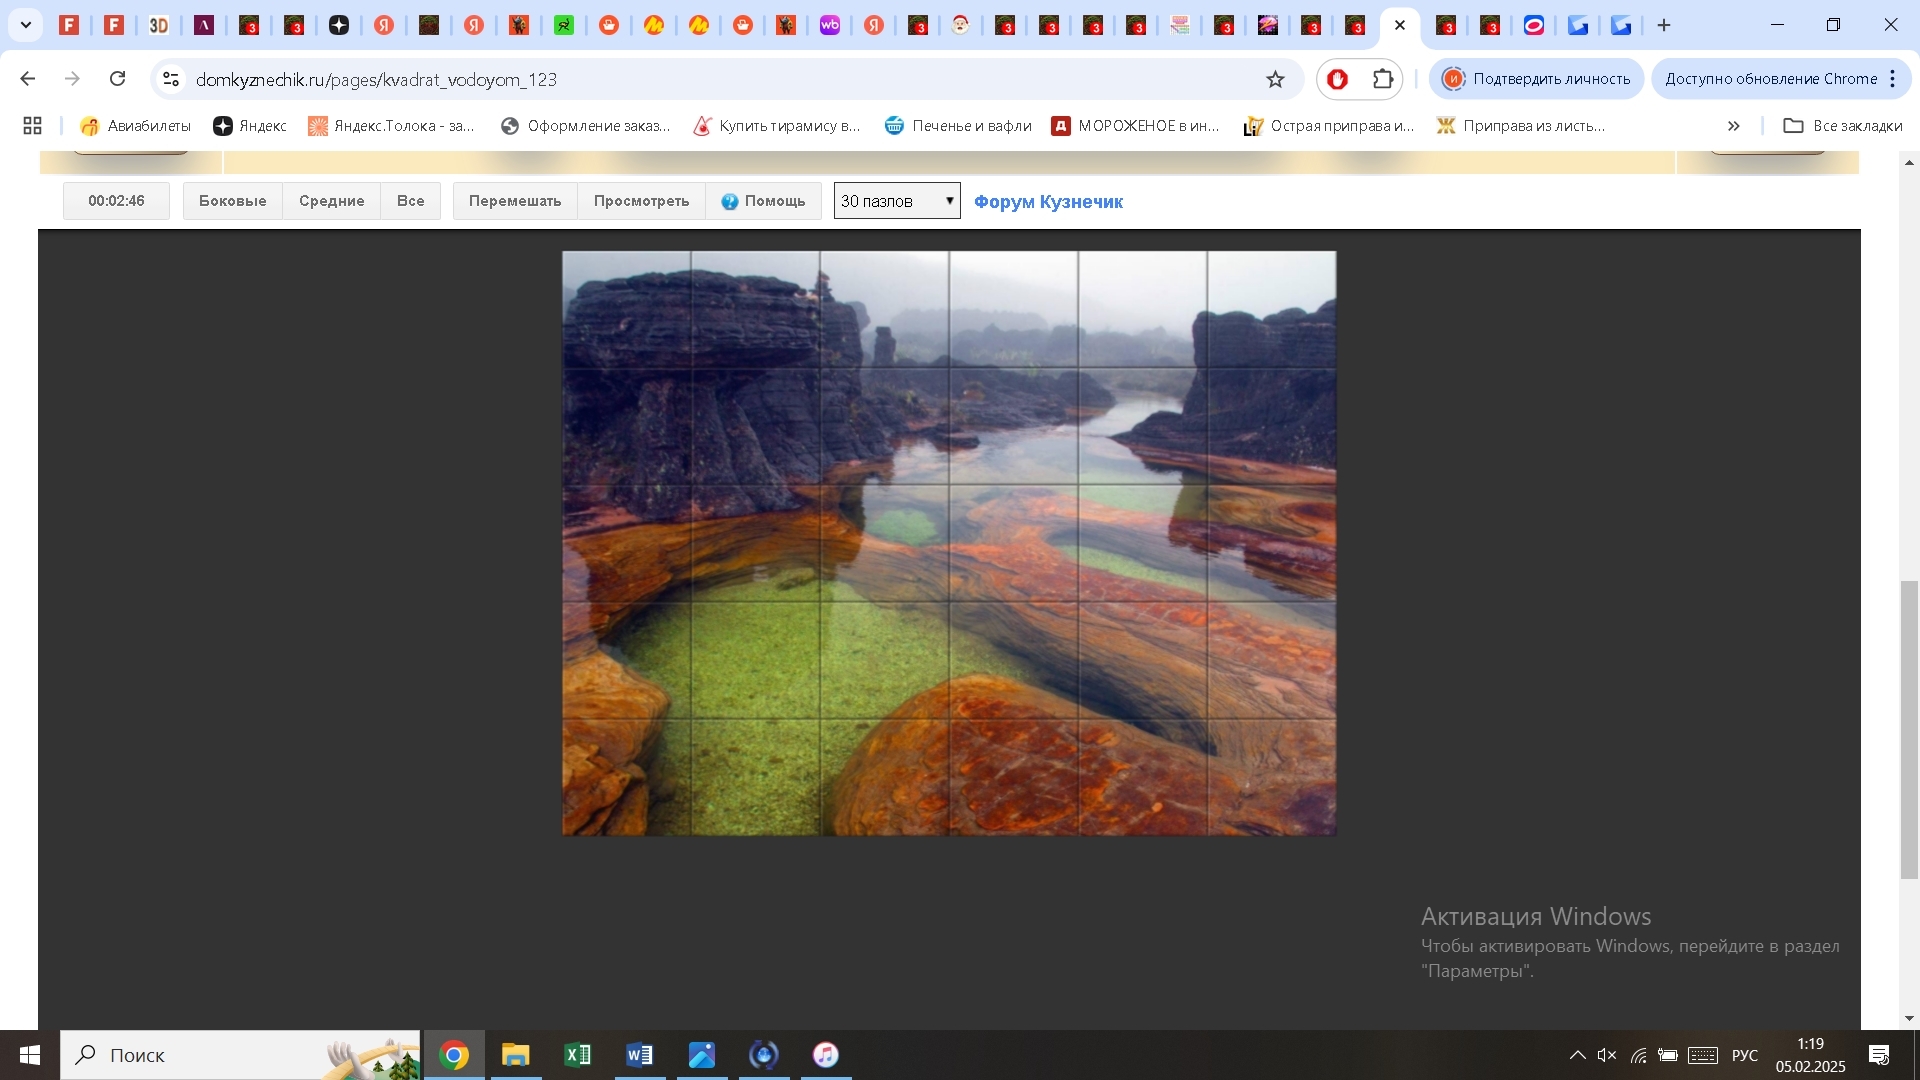
Task: Open Chrome three-dot menu
Action: pyautogui.click(x=1893, y=79)
